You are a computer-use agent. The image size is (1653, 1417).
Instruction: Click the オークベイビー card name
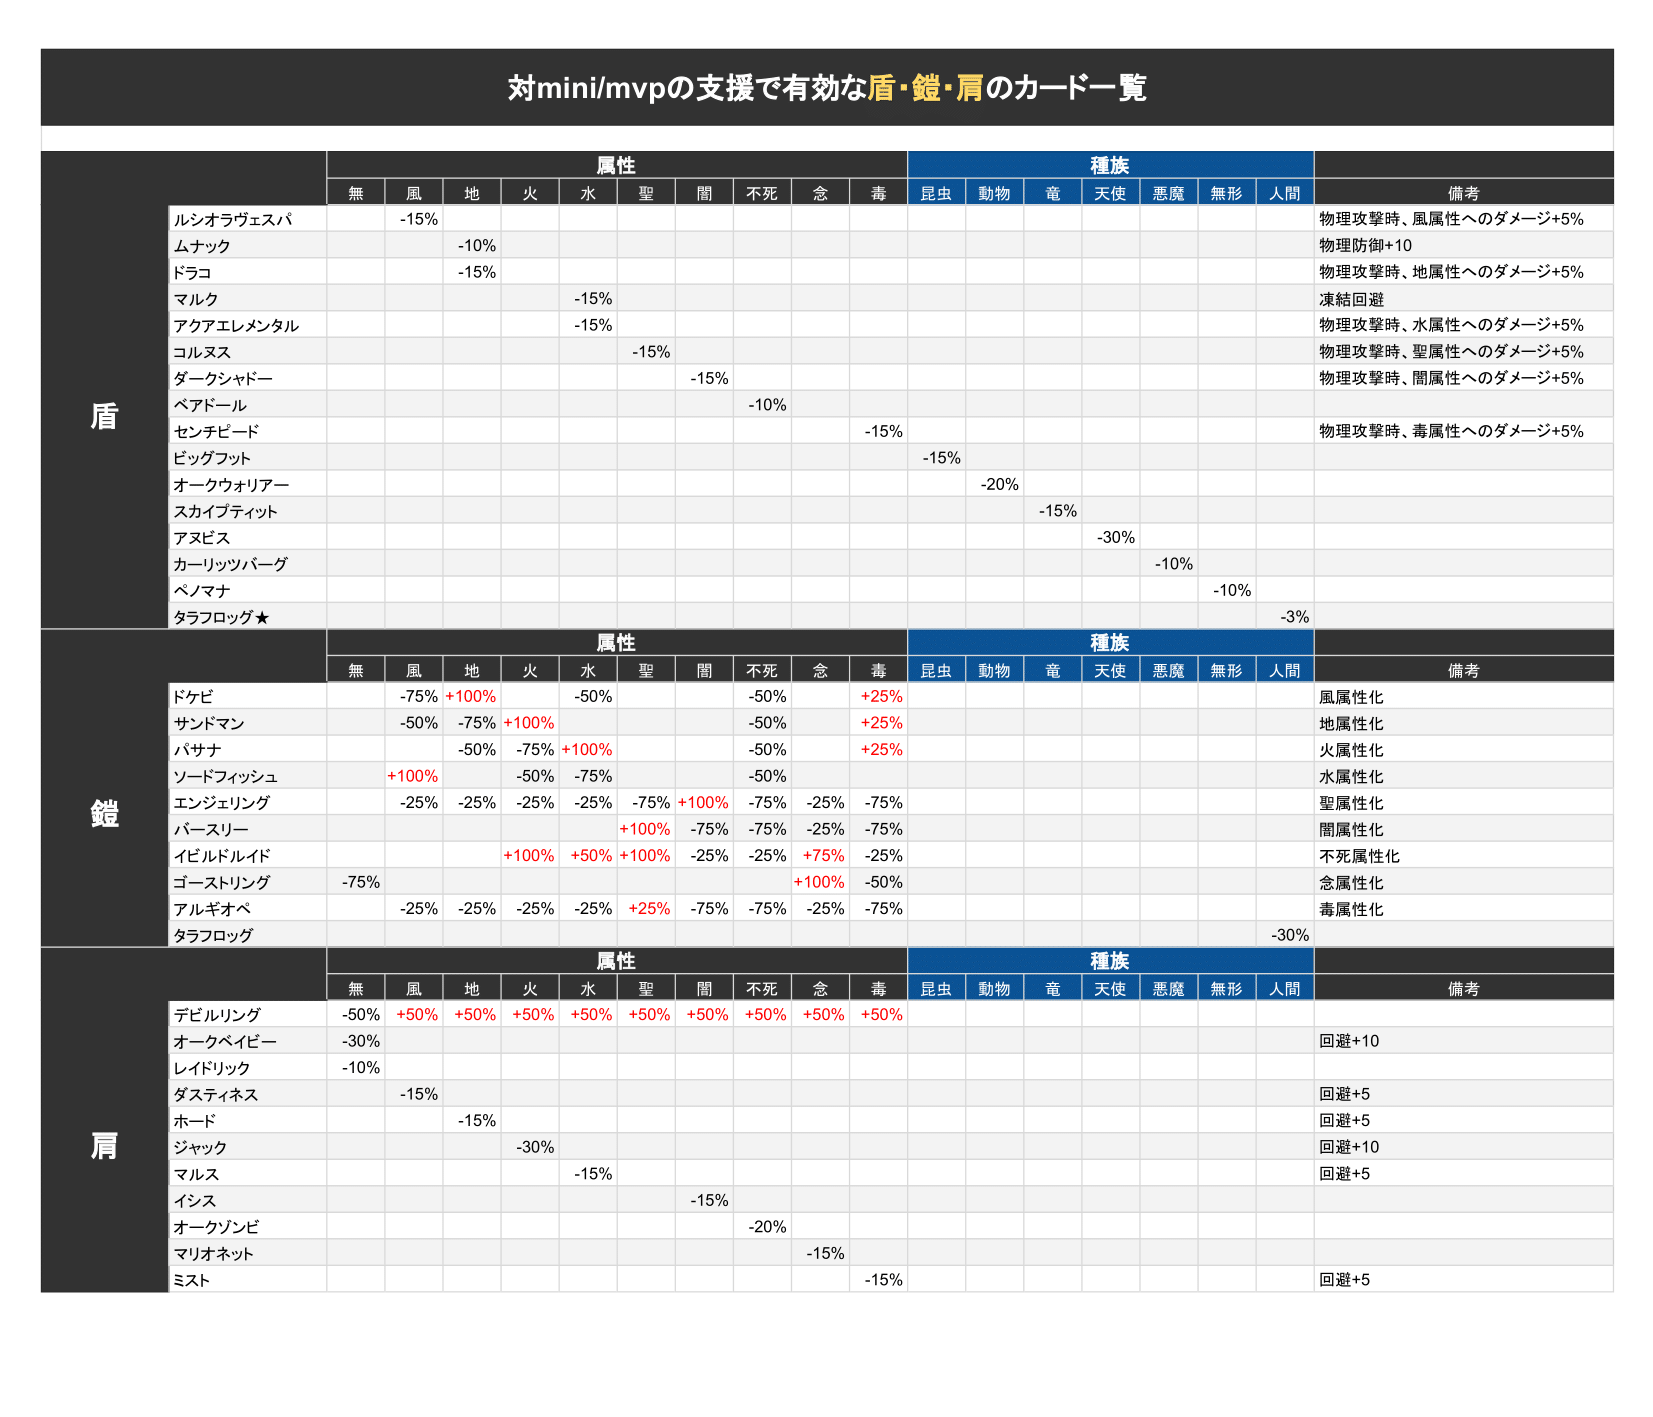click(225, 1041)
